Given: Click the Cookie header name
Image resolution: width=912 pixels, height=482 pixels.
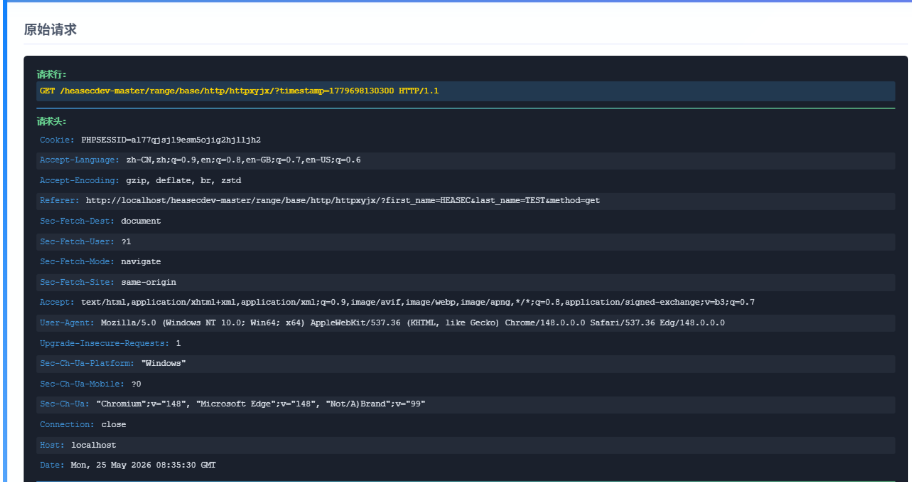Looking at the screenshot, I should 57,140.
